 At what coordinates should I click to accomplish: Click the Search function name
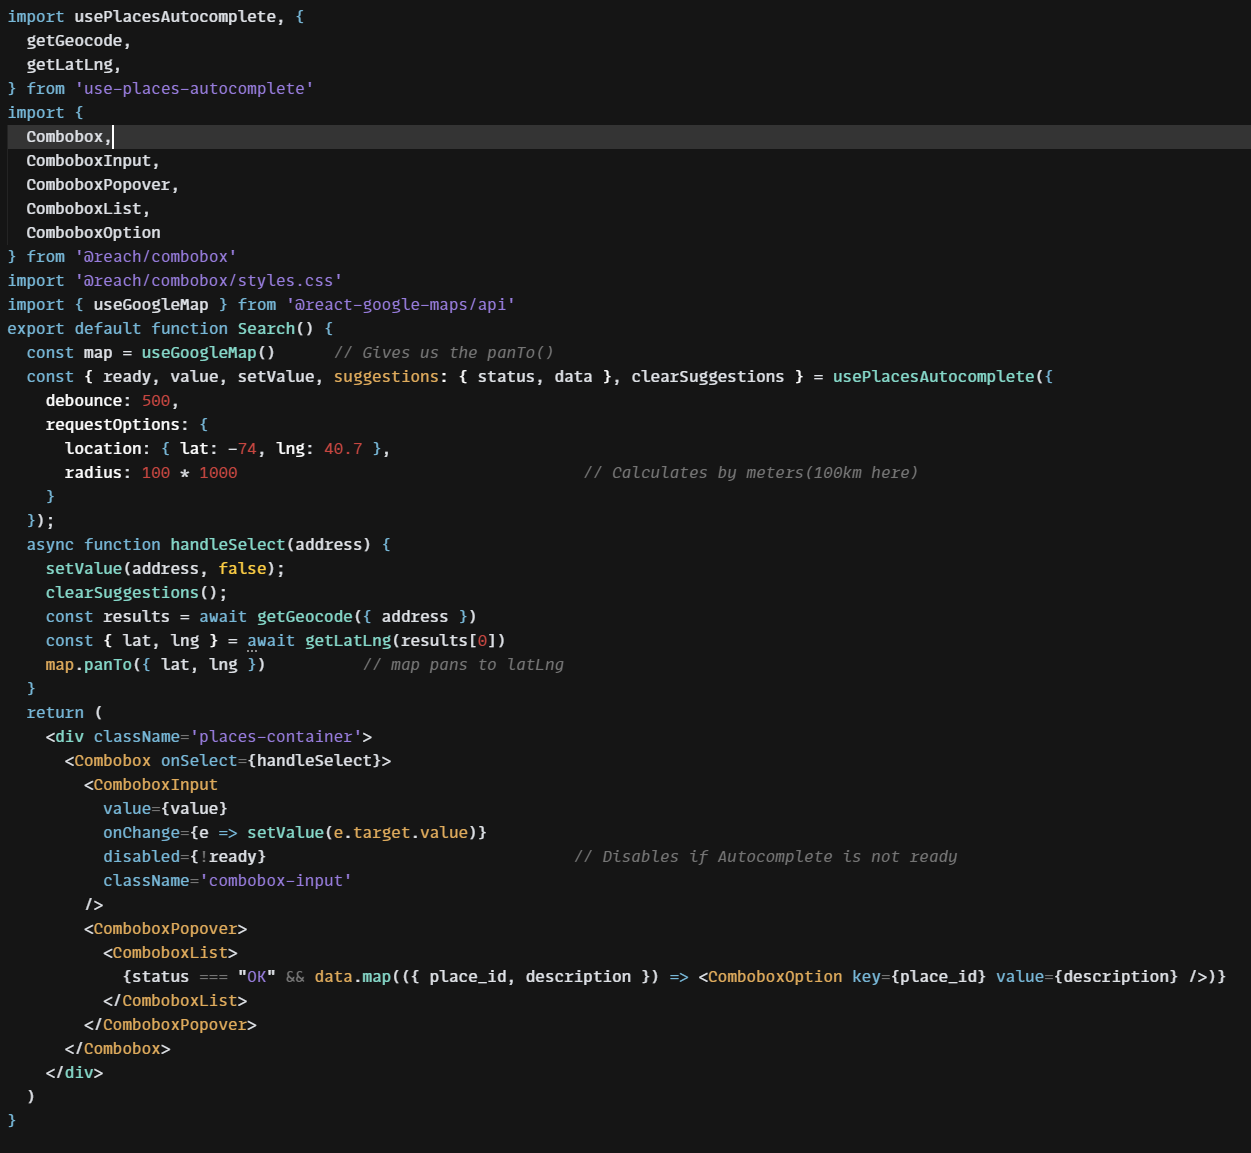(266, 329)
